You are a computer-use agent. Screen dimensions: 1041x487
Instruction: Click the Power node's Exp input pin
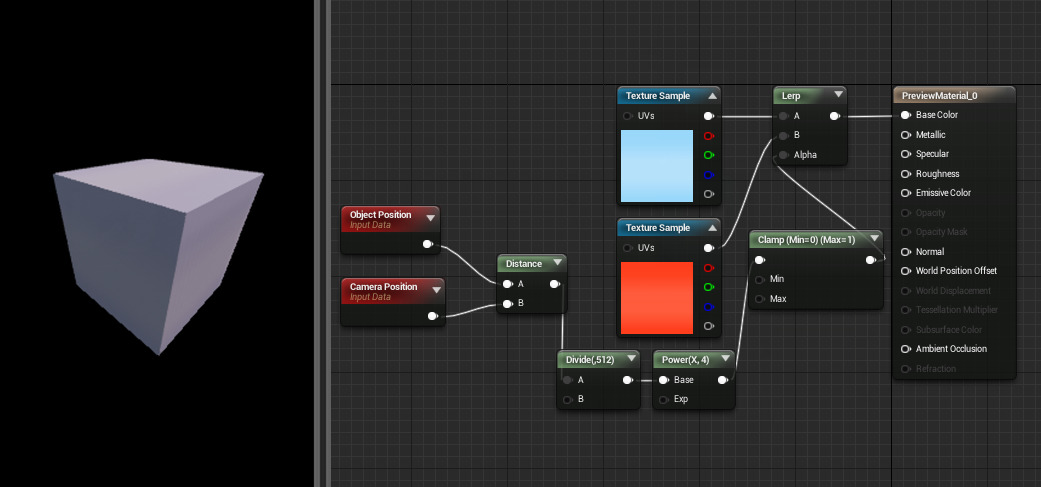click(x=663, y=399)
